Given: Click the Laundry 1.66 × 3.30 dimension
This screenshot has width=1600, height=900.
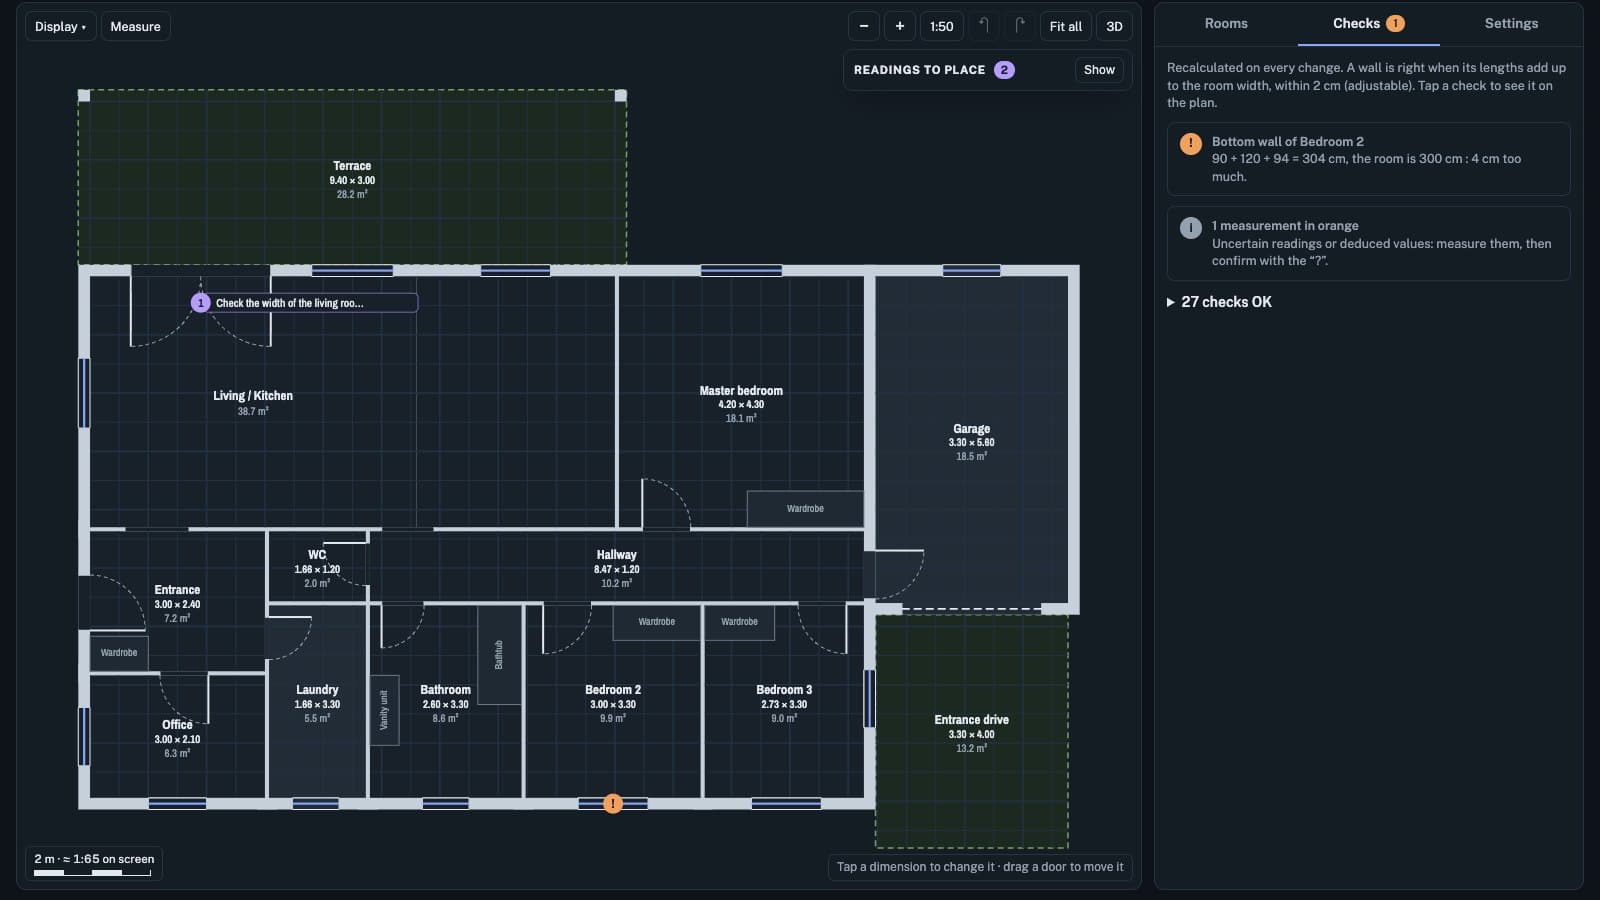Looking at the screenshot, I should [x=317, y=704].
